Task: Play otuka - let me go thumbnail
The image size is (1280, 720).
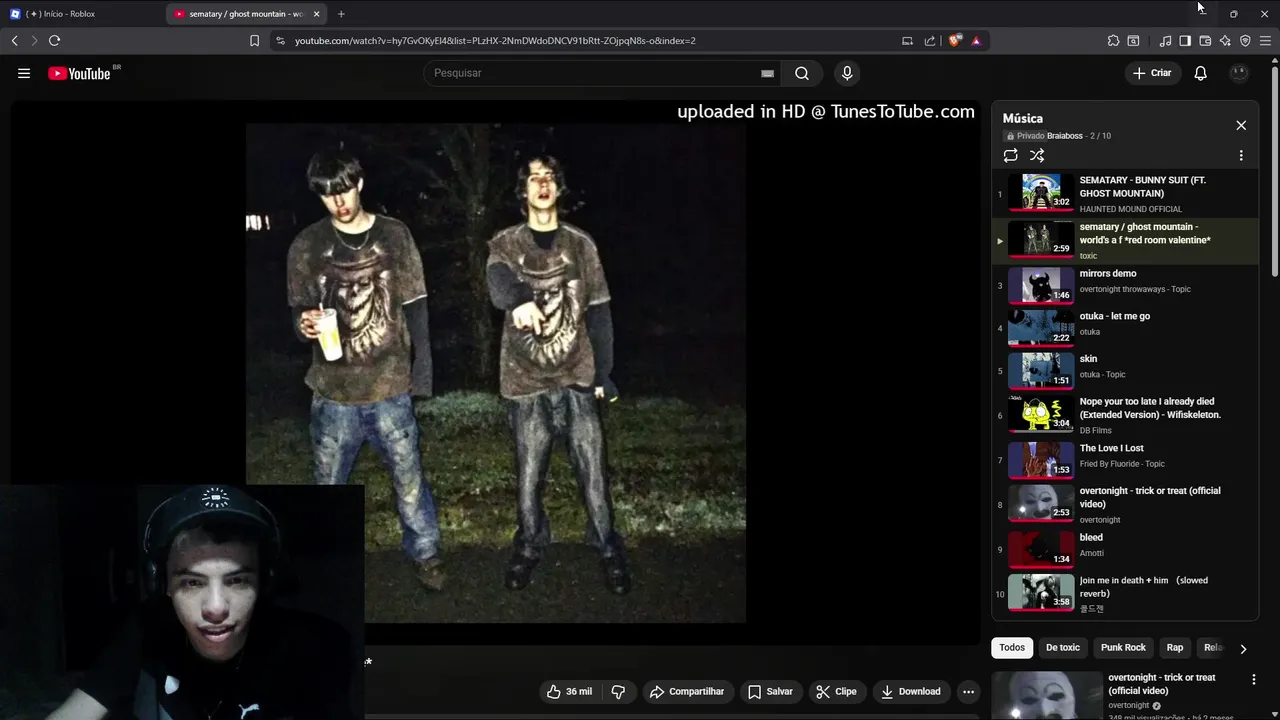Action: 1041,327
